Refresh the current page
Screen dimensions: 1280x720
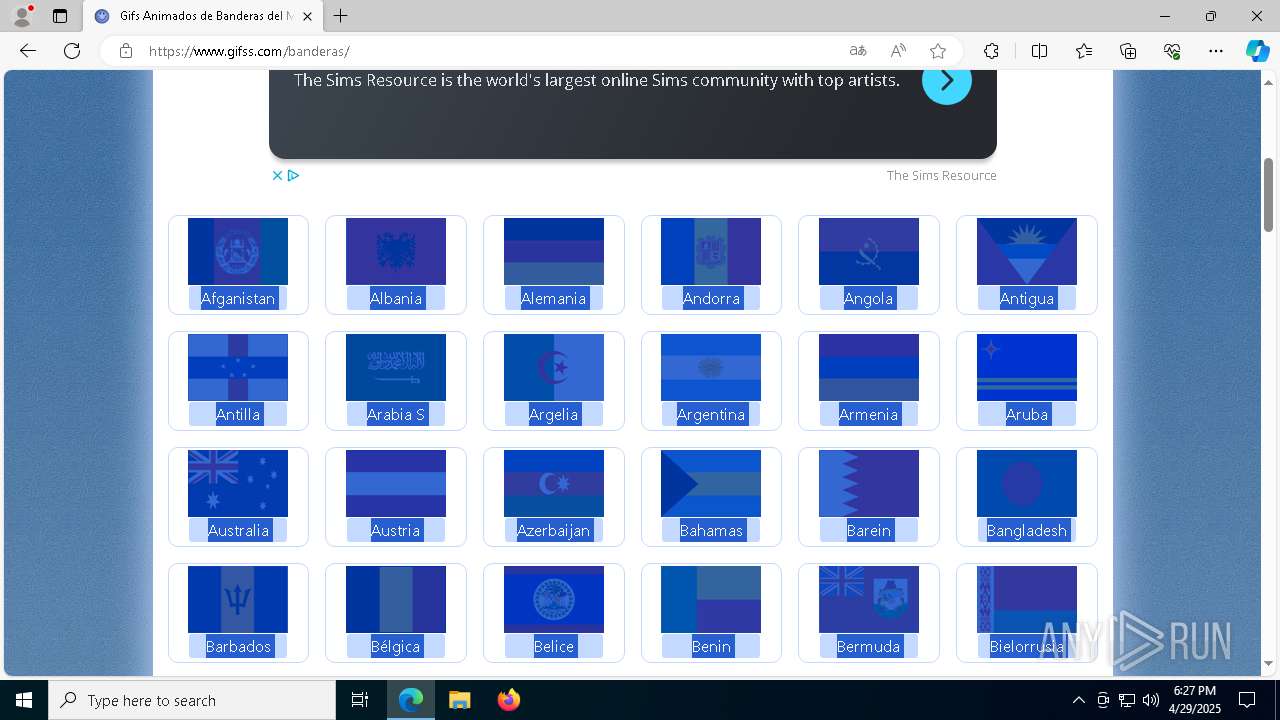tap(72, 51)
